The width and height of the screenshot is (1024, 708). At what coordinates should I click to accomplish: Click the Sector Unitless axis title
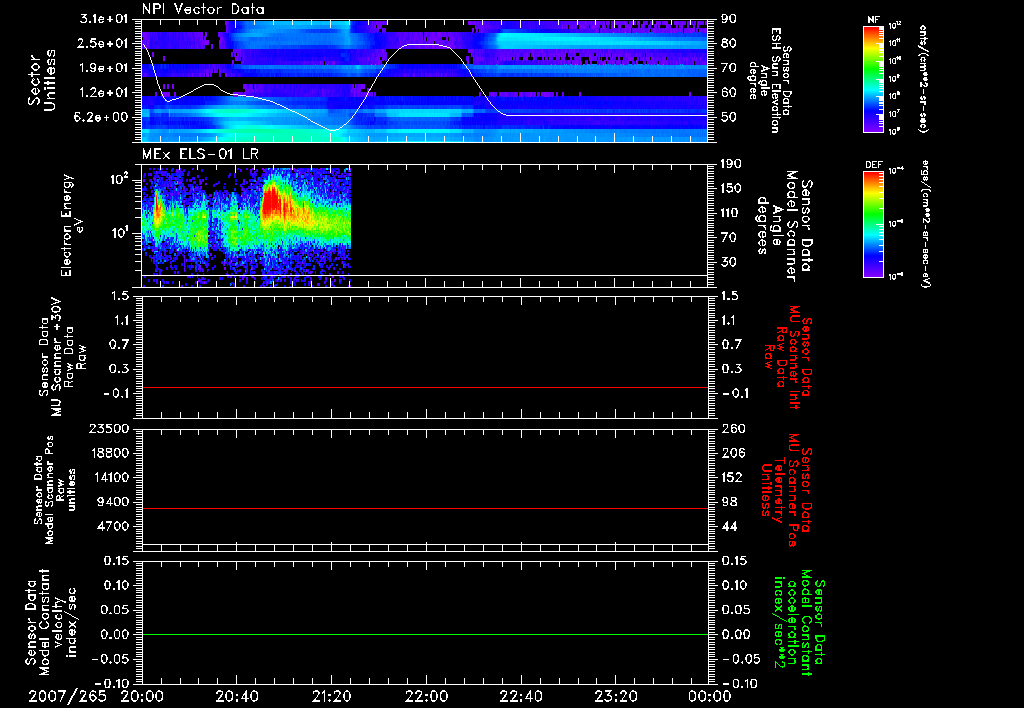click(x=42, y=80)
